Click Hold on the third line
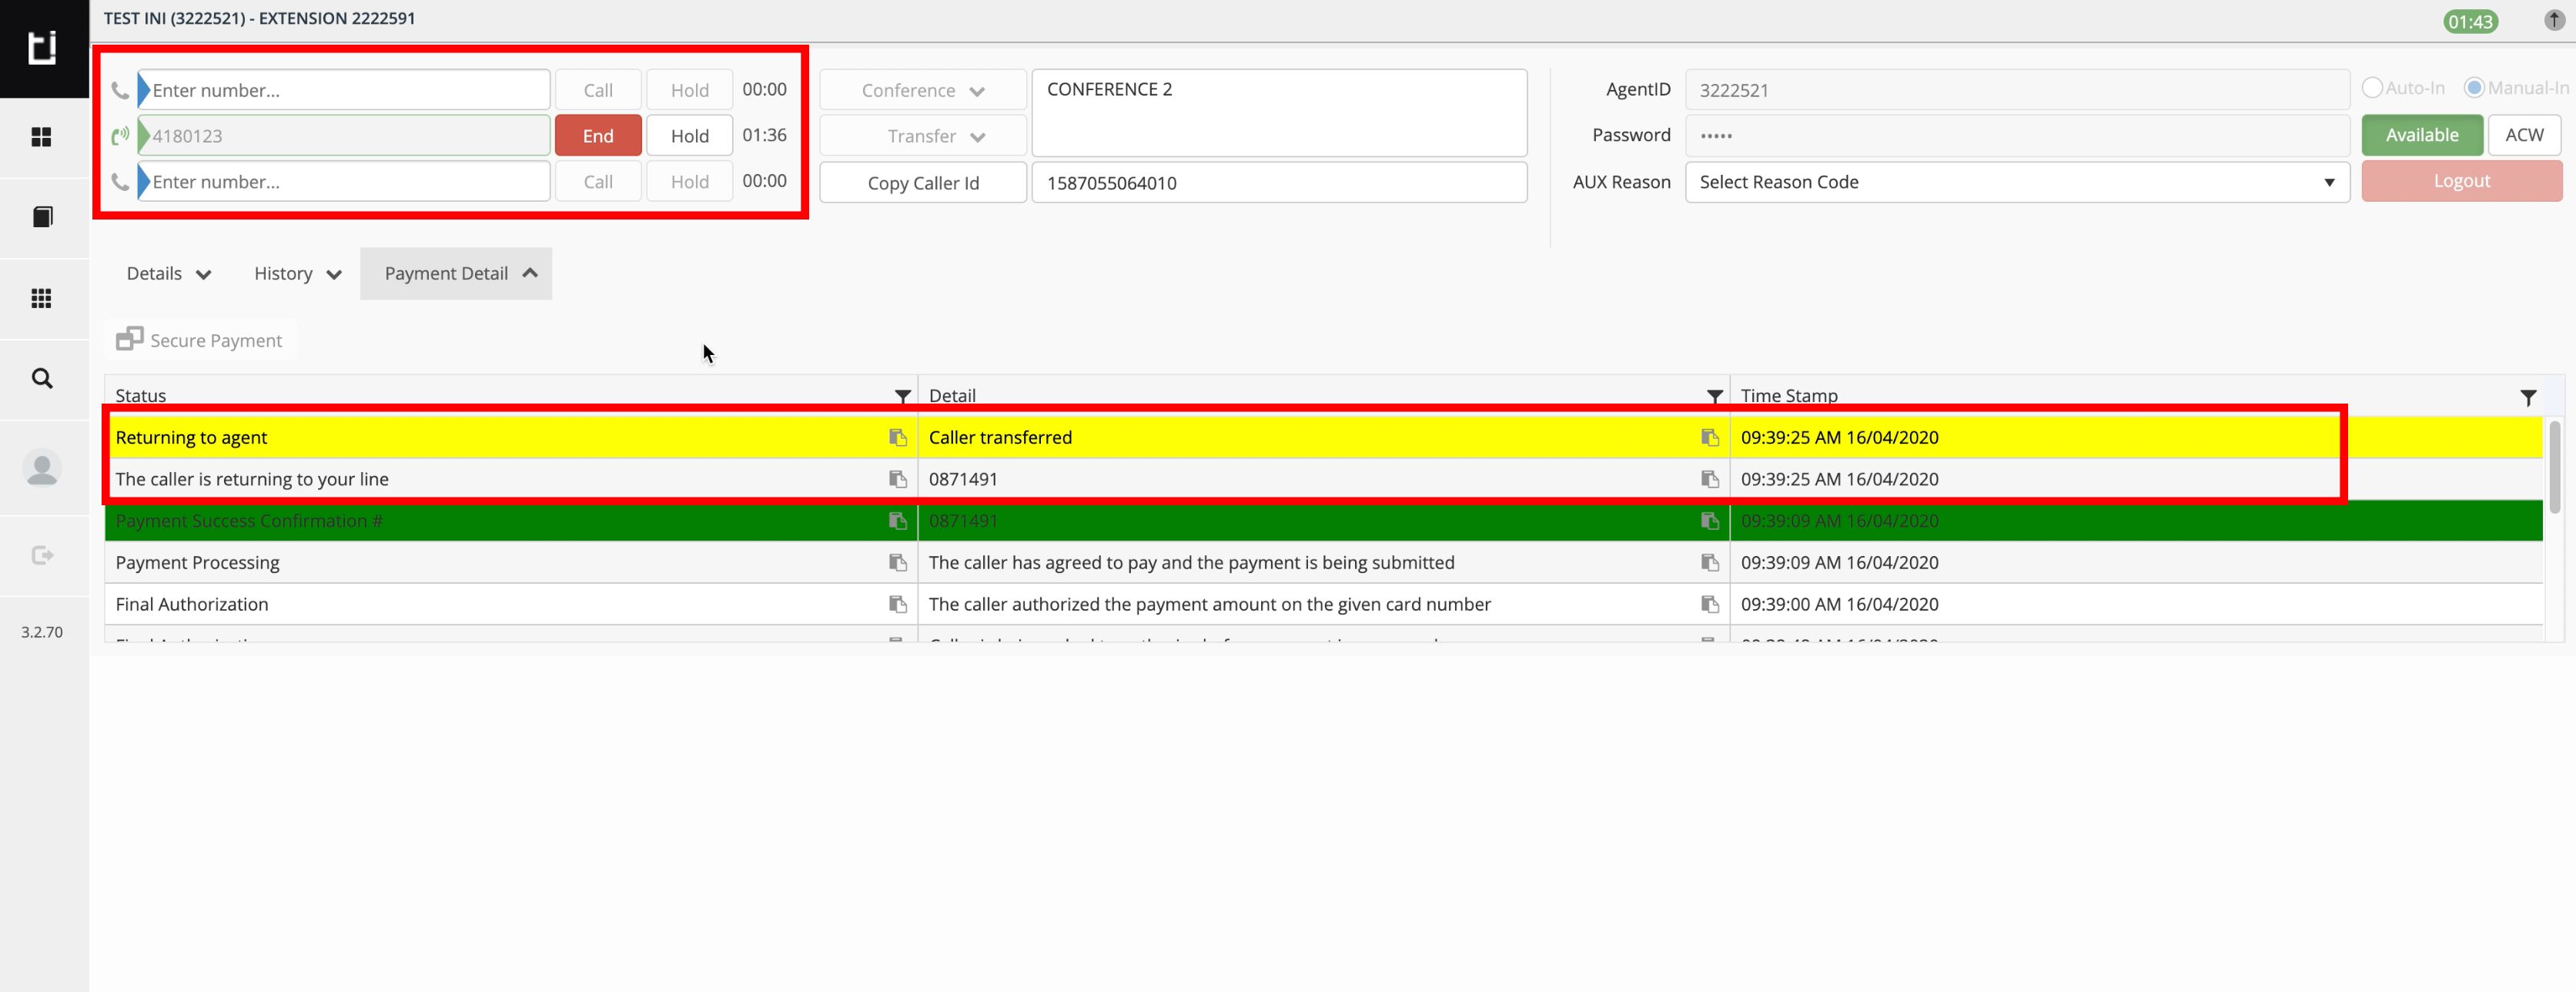 pos(689,182)
